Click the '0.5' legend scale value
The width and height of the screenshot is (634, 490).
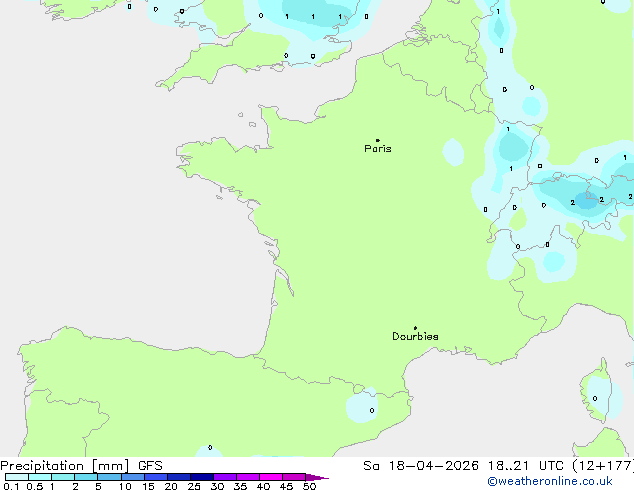(35, 486)
